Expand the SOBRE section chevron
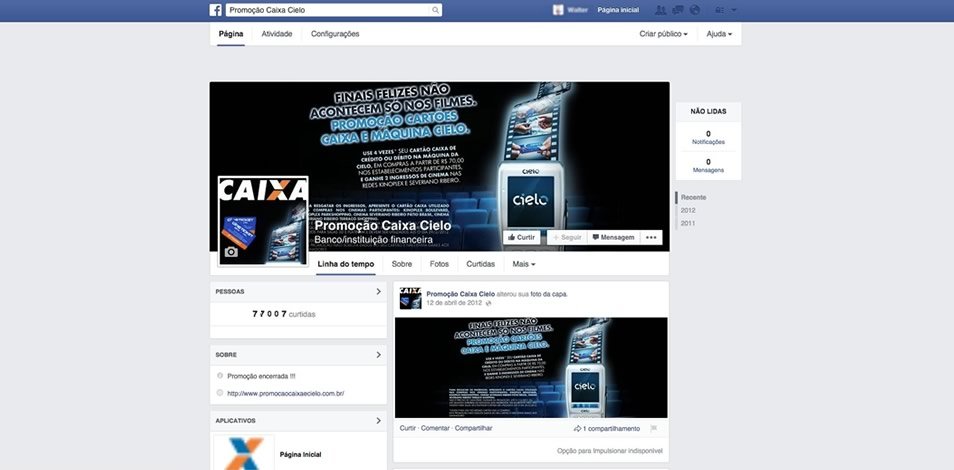Screen dimensions: 954x470 (378, 354)
